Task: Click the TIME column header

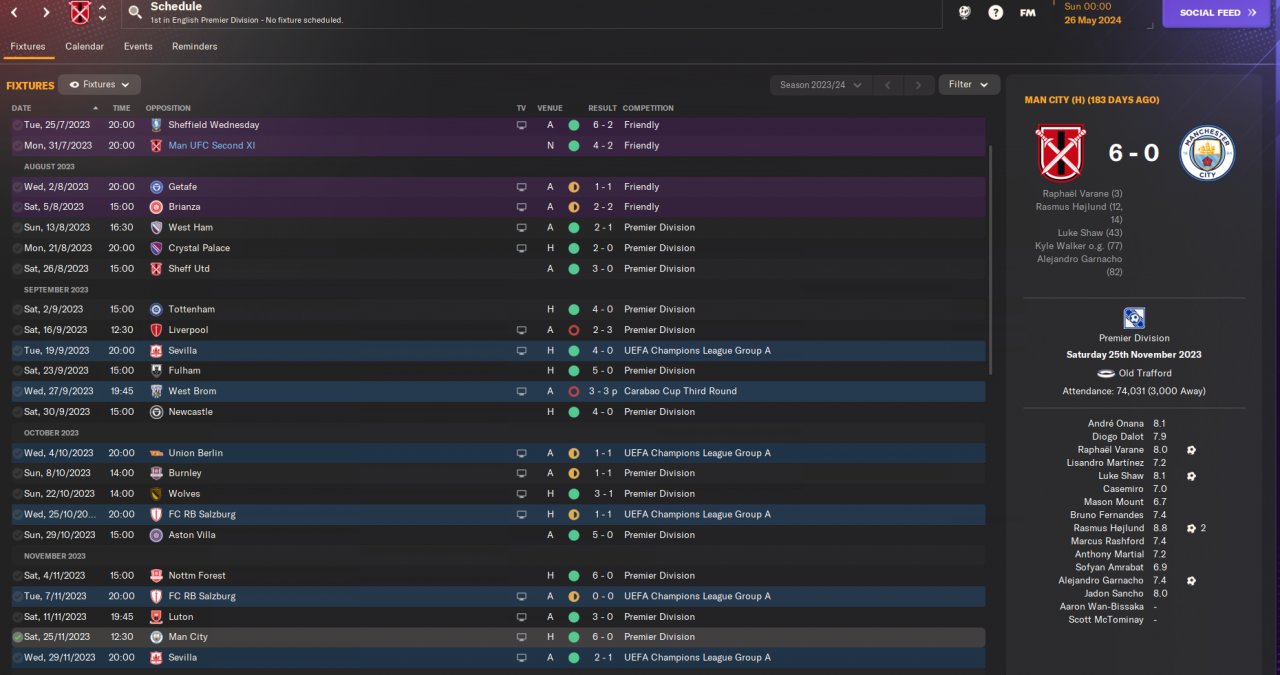Action: pyautogui.click(x=121, y=108)
